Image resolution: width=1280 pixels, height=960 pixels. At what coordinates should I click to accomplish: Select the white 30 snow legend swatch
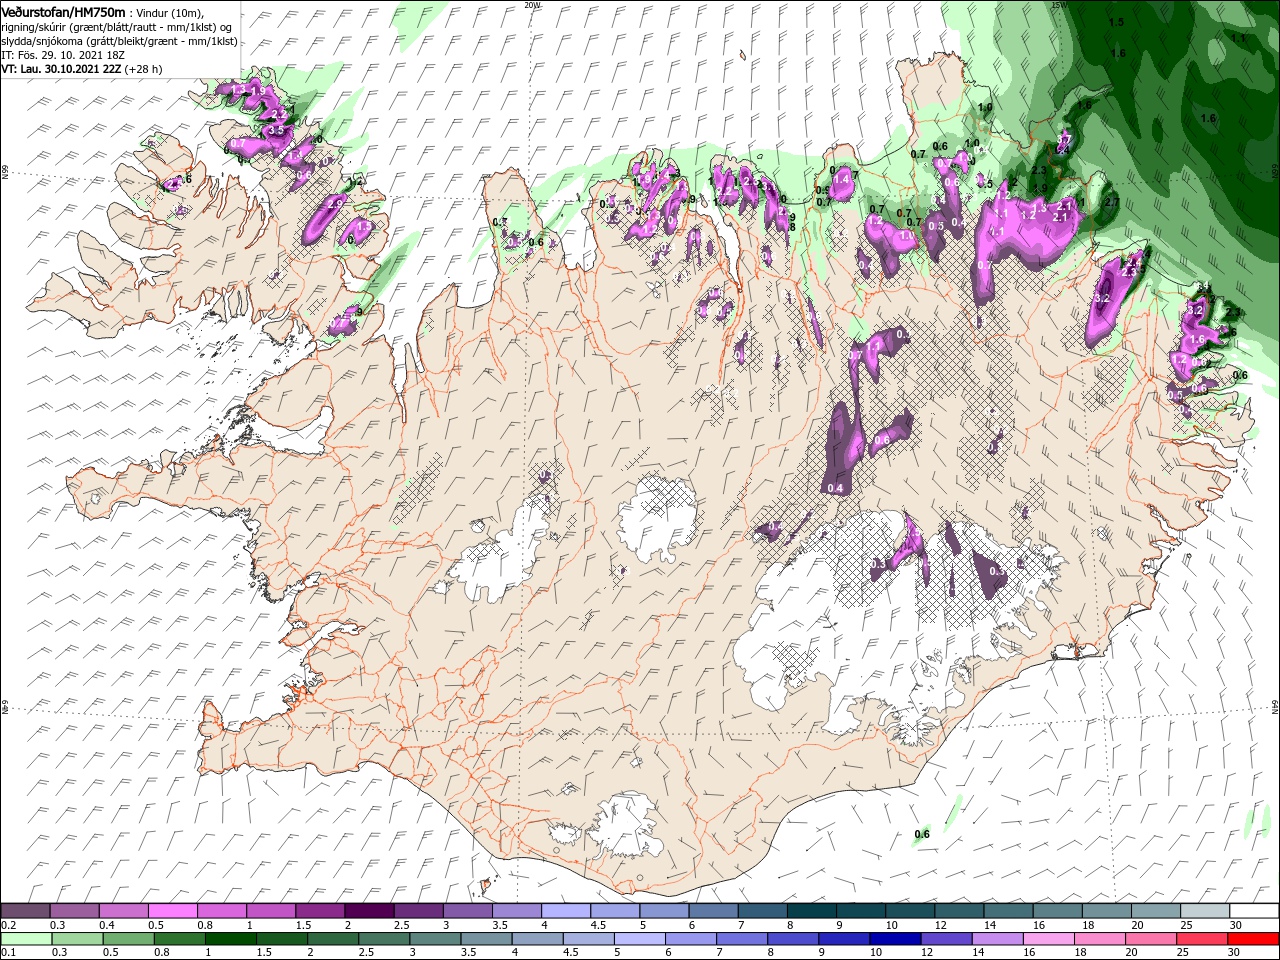click(1253, 911)
